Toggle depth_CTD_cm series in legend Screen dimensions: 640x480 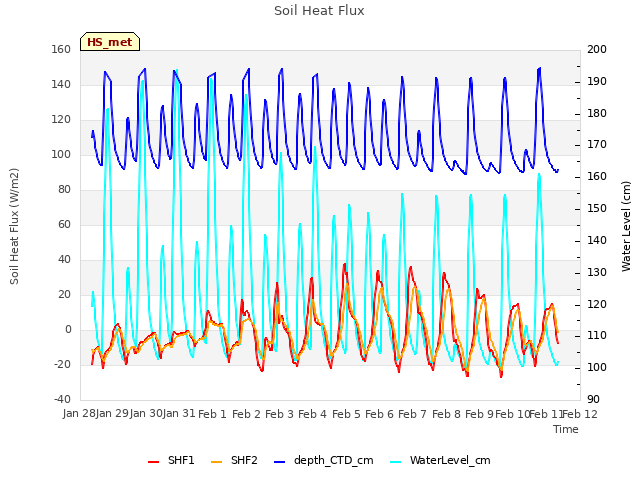pos(323,460)
